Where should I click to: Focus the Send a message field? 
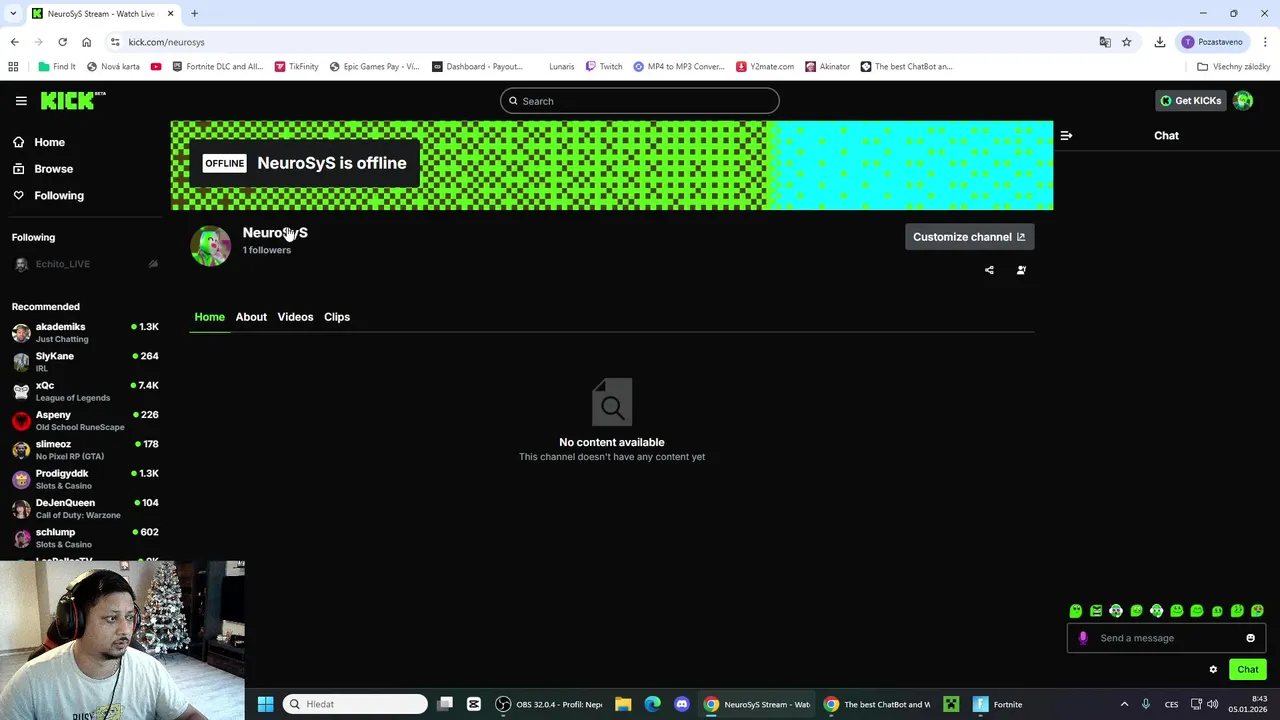click(1166, 638)
